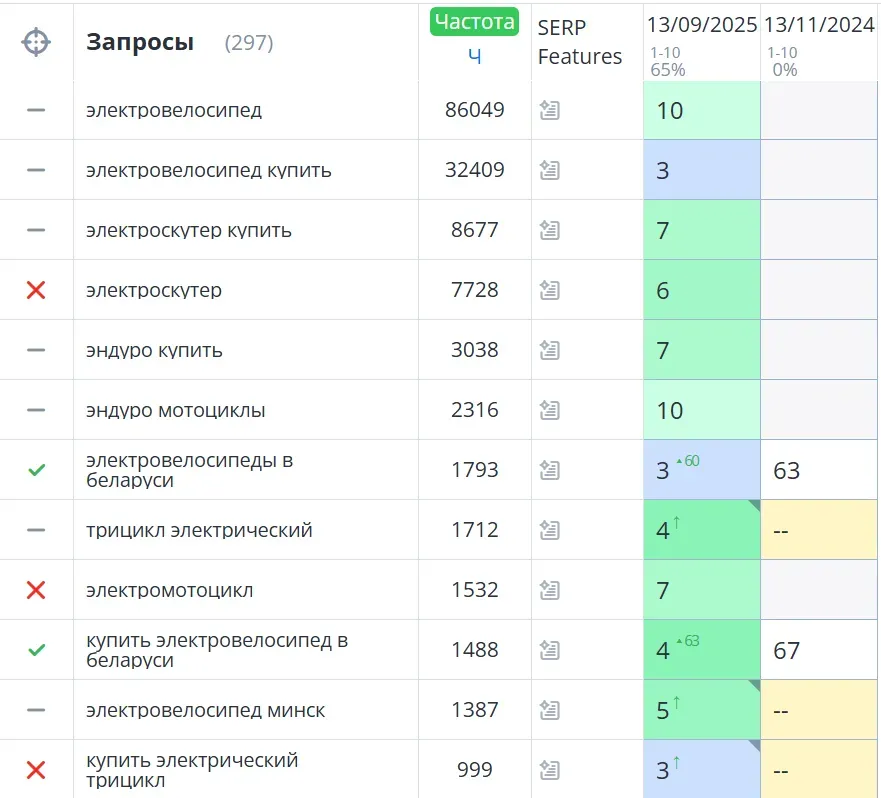881x798 pixels.
Task: Click query text электровелосипед купить
Action: [x=208, y=170]
